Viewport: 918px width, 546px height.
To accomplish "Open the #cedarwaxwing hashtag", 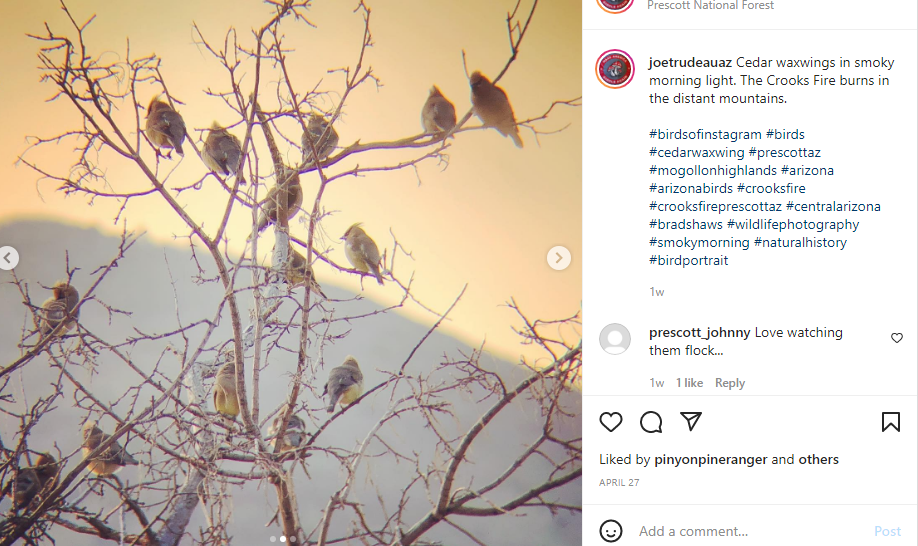I will pos(697,152).
